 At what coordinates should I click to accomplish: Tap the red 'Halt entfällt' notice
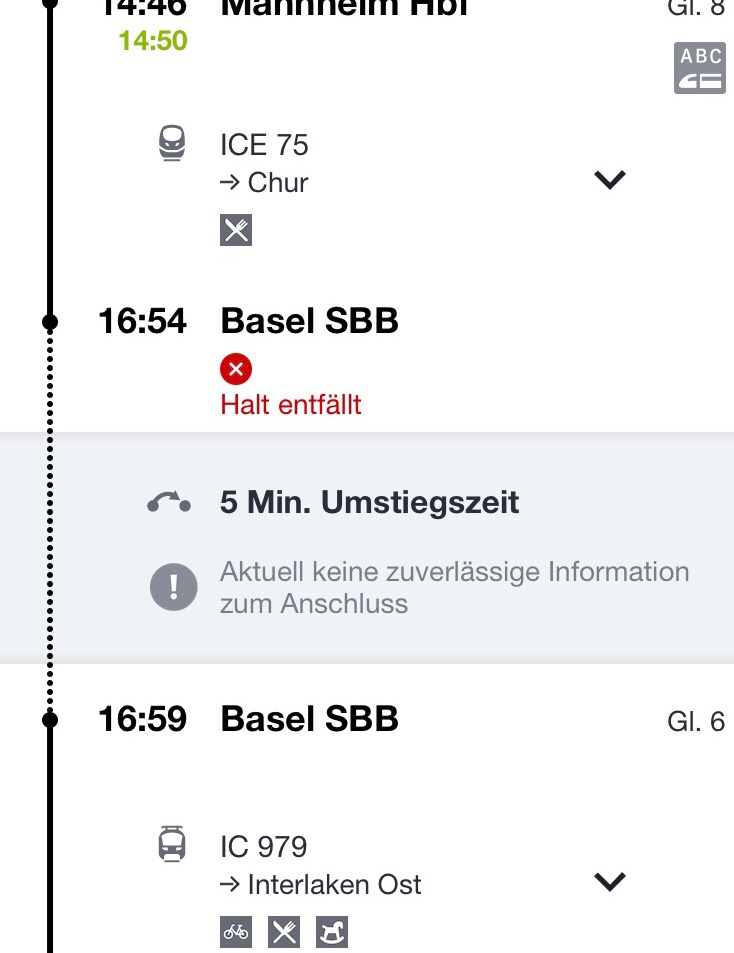[291, 405]
